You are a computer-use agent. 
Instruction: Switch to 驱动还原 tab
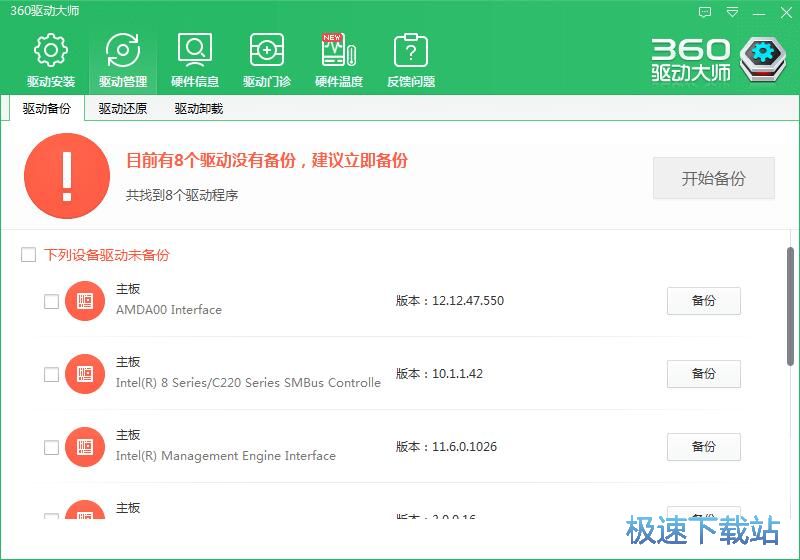122,109
